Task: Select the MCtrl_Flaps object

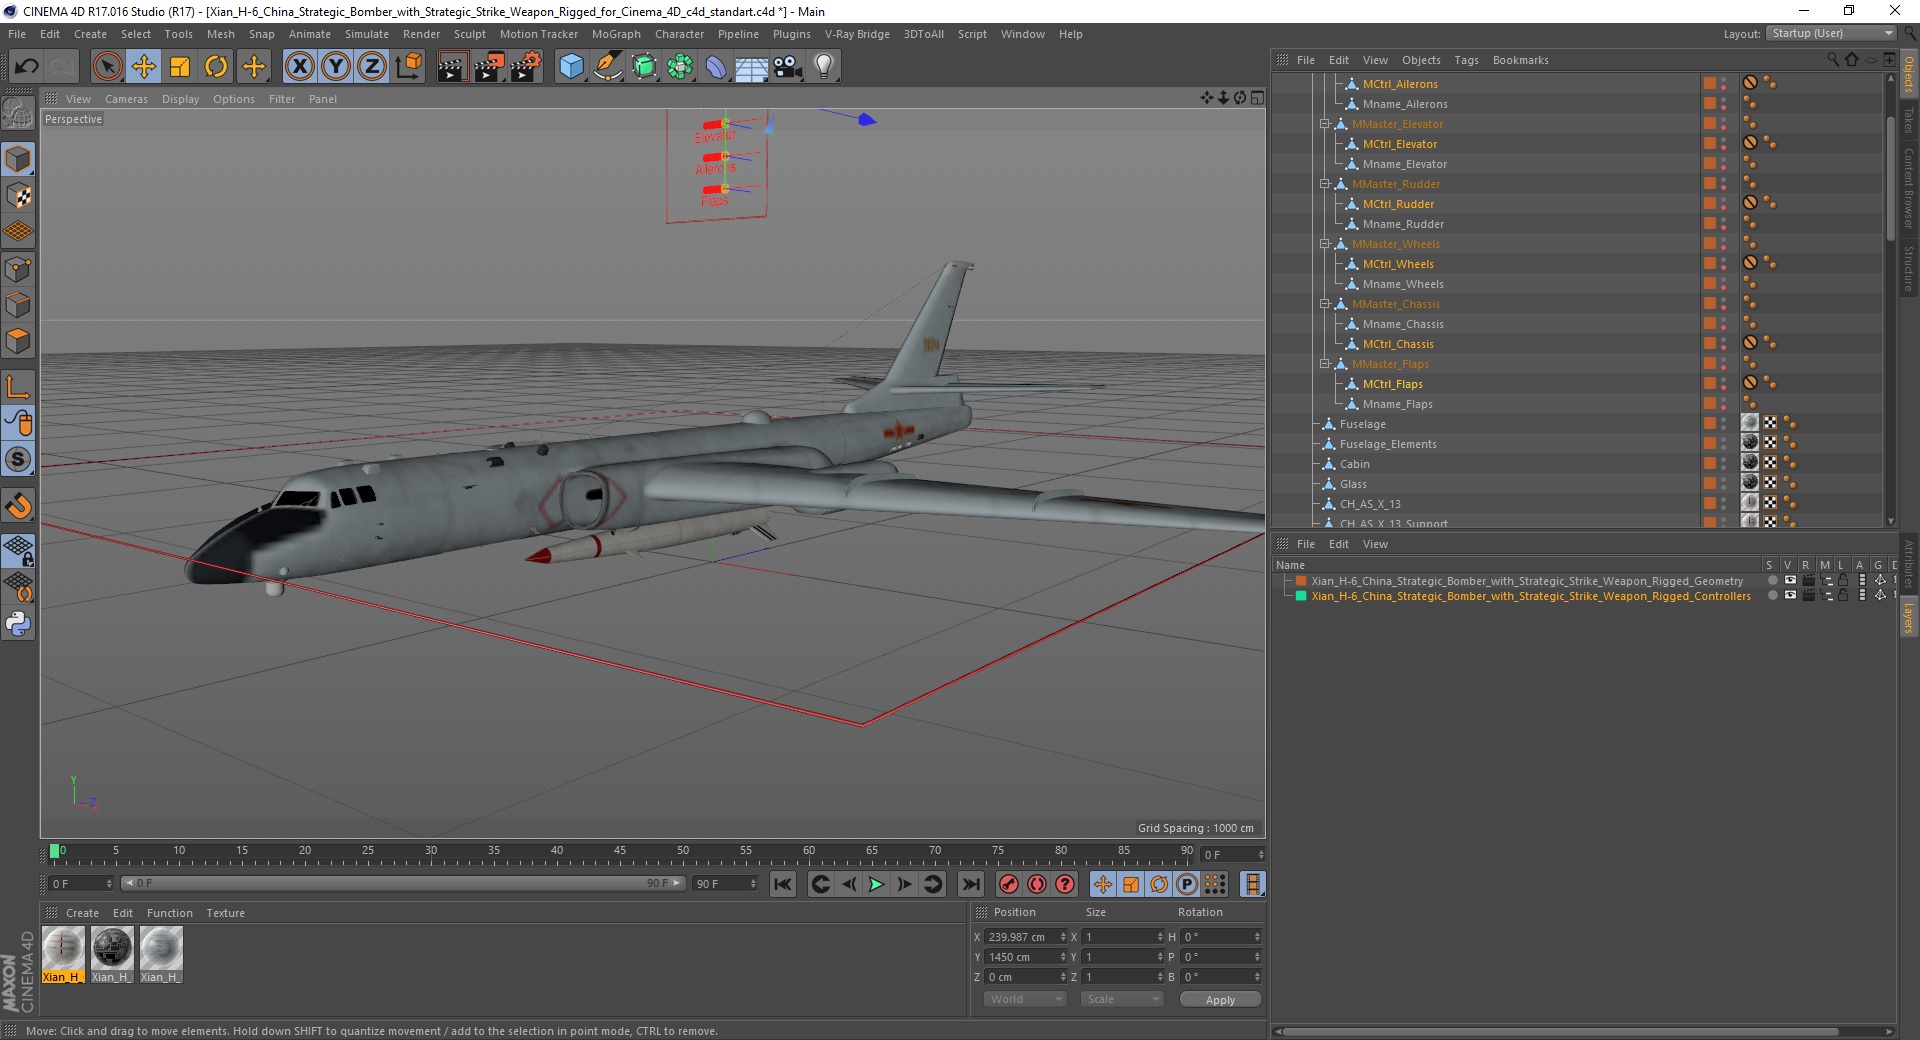Action: coord(1392,384)
